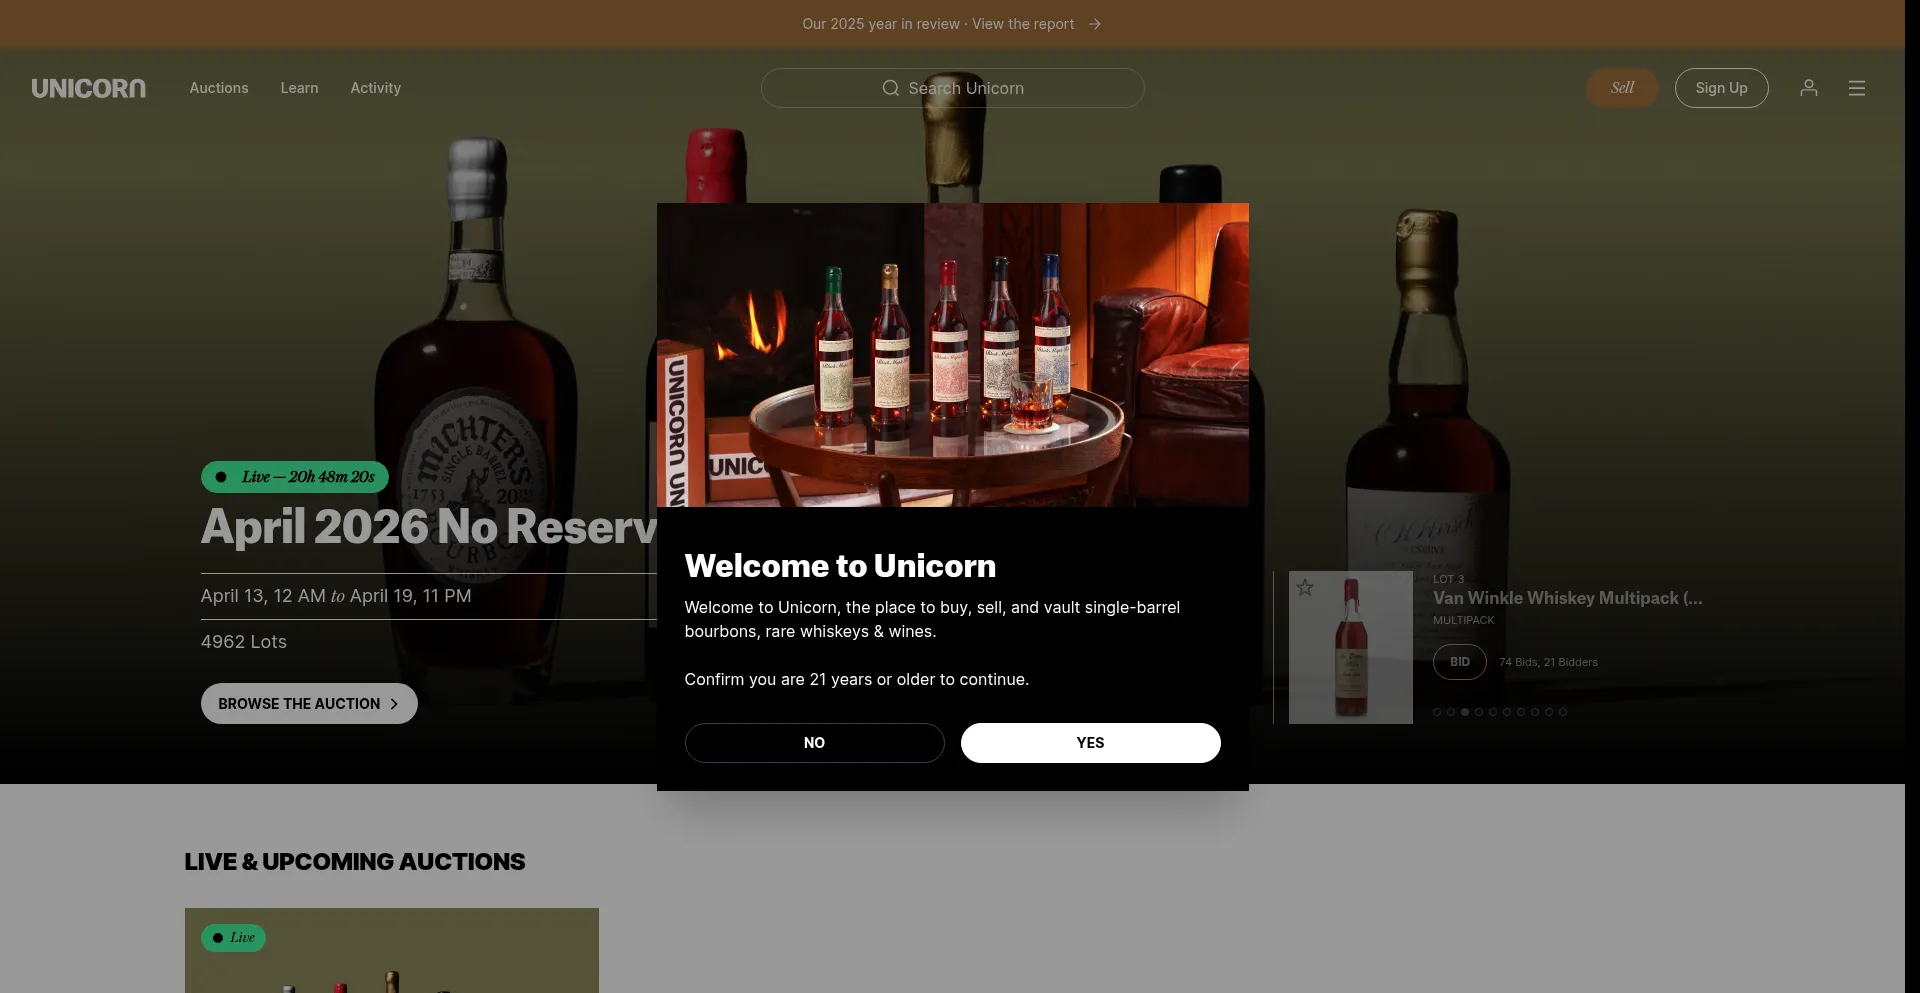This screenshot has width=1920, height=993.
Task: Click the Live badge on the auction card
Action: [x=233, y=938]
